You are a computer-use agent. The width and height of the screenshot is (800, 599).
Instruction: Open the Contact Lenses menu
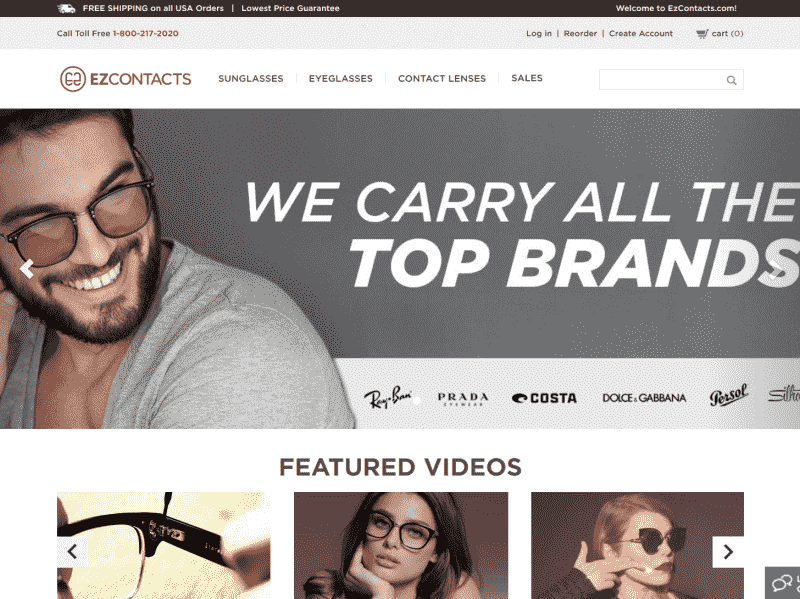click(x=442, y=79)
